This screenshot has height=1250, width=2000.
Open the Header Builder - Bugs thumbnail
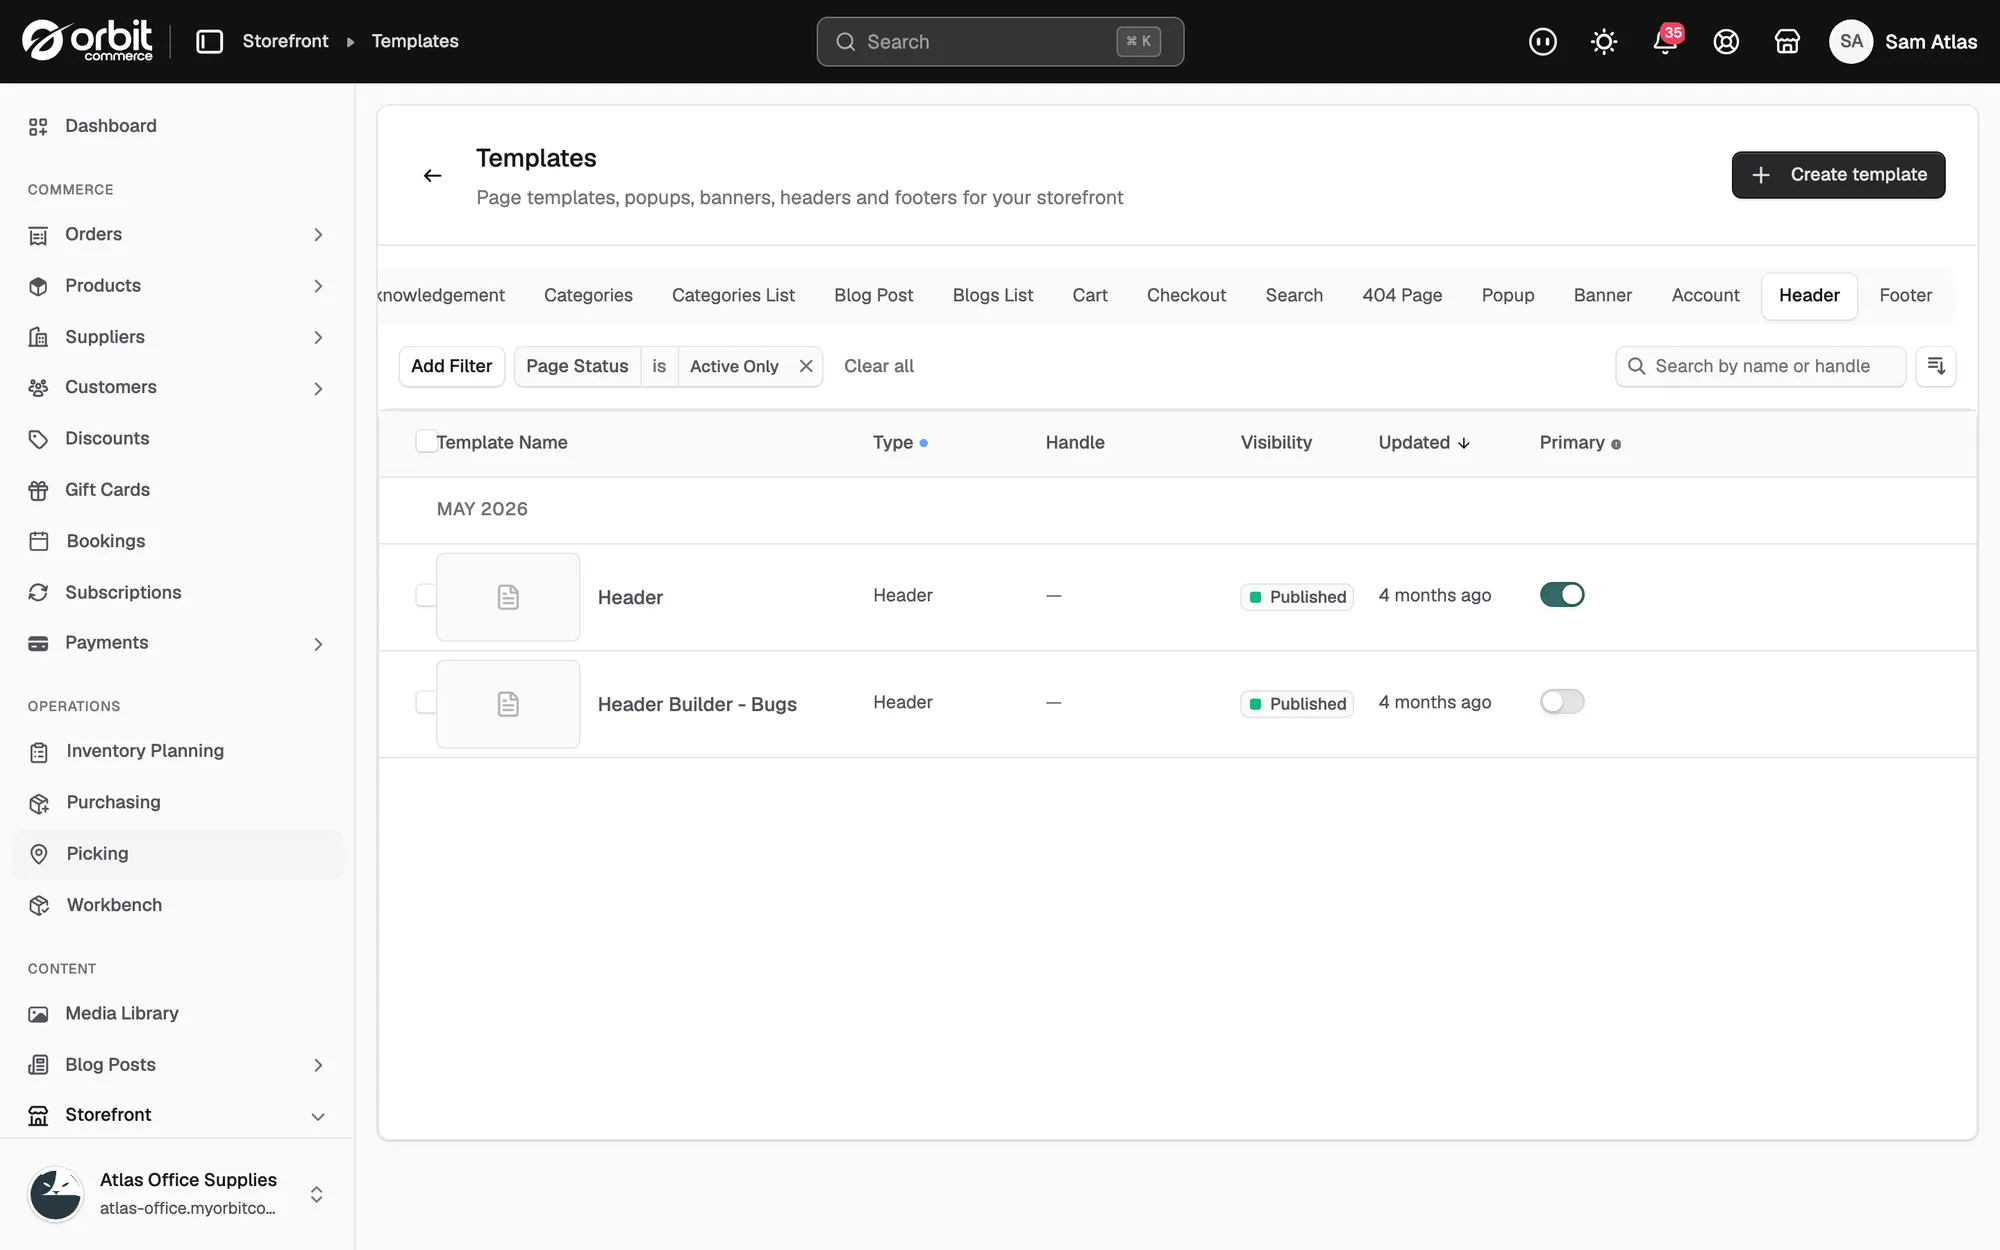[508, 704]
